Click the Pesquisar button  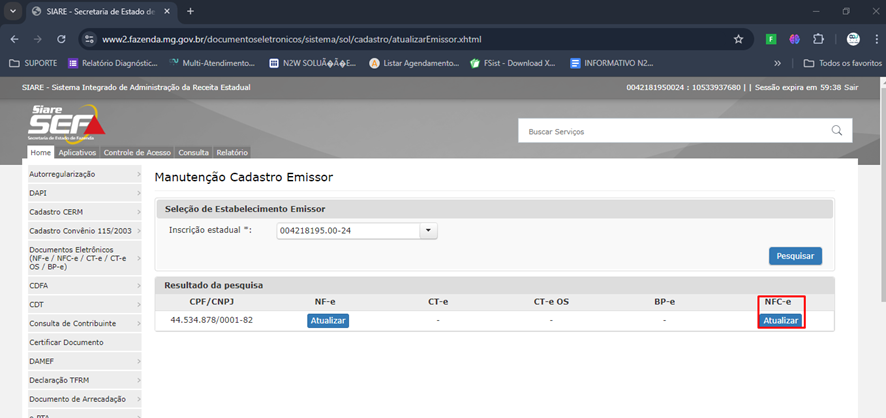(795, 256)
